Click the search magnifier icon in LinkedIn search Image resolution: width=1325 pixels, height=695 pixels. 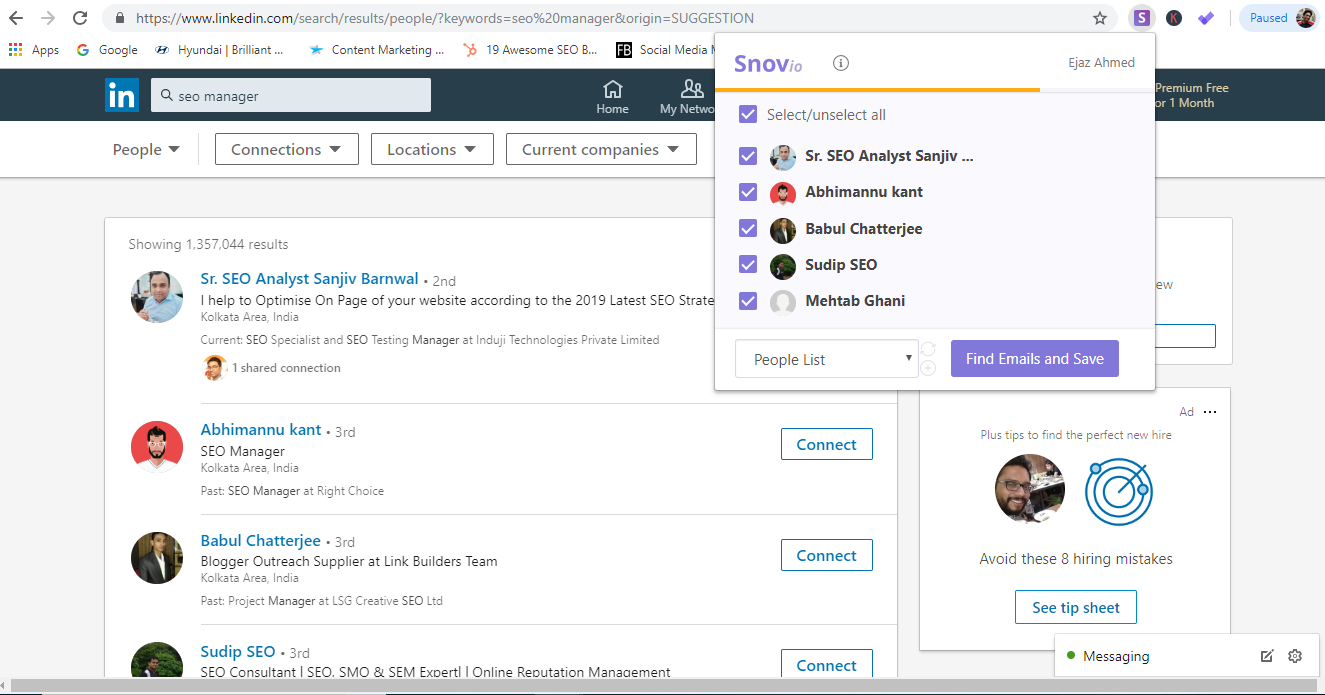(166, 96)
